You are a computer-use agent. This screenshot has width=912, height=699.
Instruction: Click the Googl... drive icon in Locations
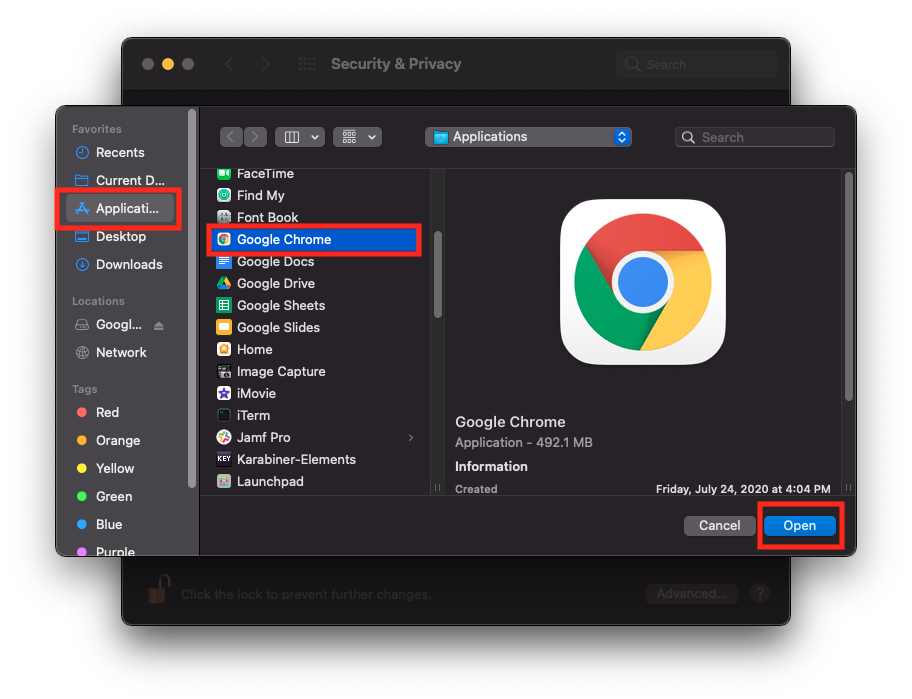[x=82, y=324]
